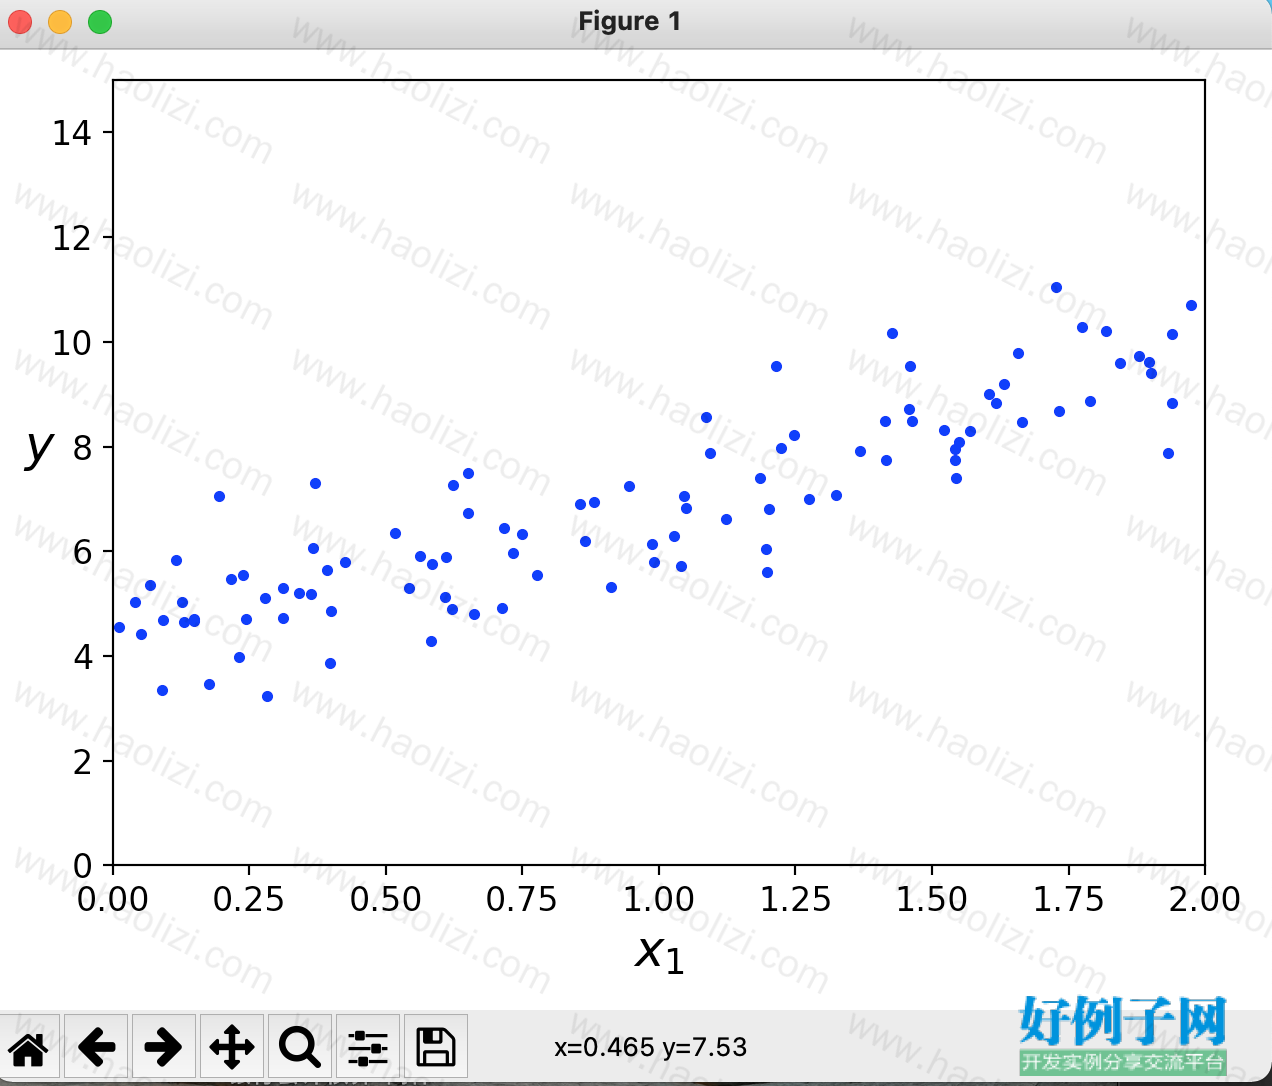Click the 4 y-axis tick label

(82, 657)
